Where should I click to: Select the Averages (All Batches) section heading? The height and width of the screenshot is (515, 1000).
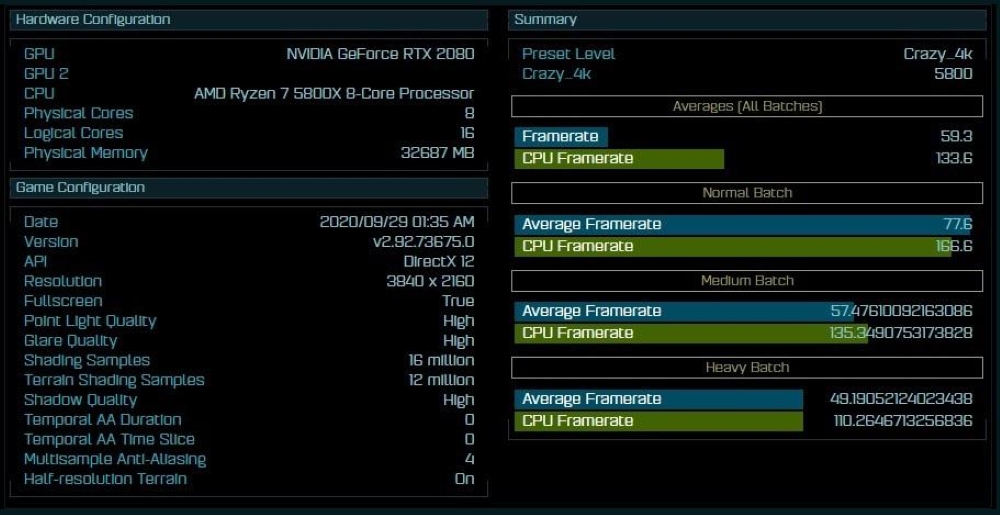[x=747, y=106]
